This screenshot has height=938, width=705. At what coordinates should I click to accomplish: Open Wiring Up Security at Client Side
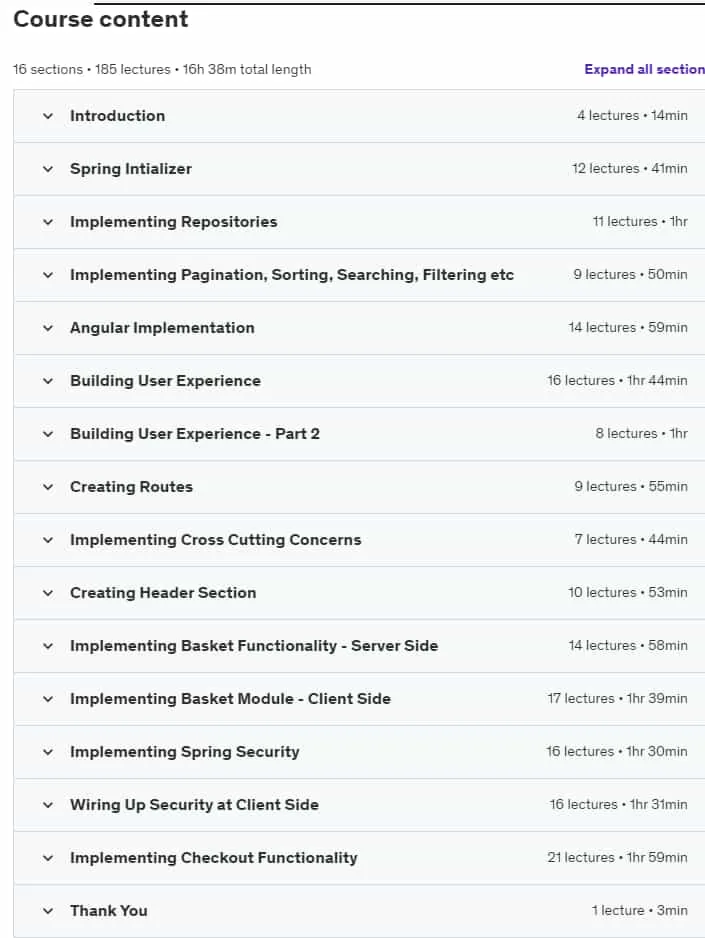(194, 805)
